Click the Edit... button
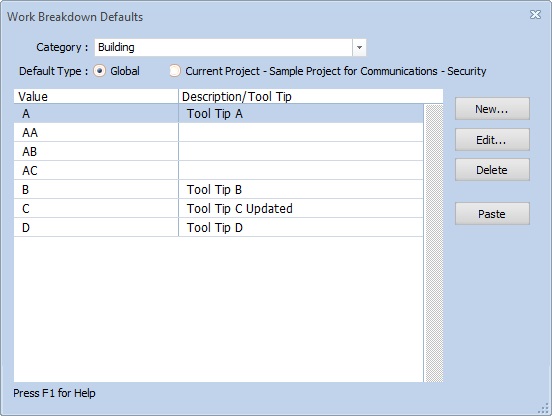The height and width of the screenshot is (416, 552). click(492, 140)
